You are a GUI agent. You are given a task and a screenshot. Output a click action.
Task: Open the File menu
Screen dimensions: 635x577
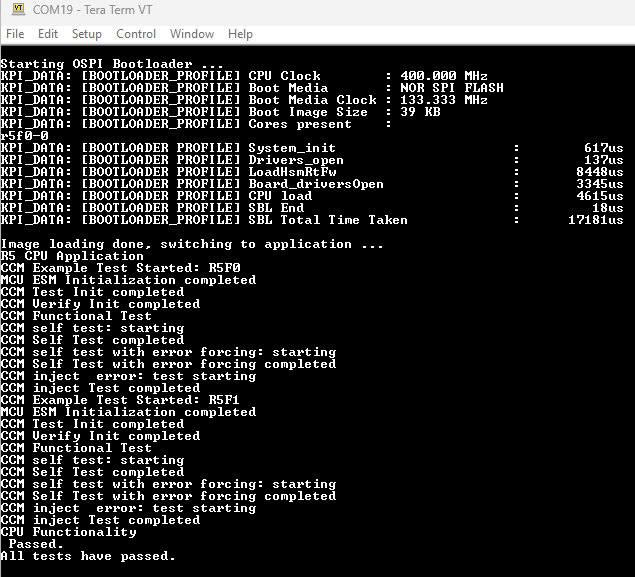[15, 34]
